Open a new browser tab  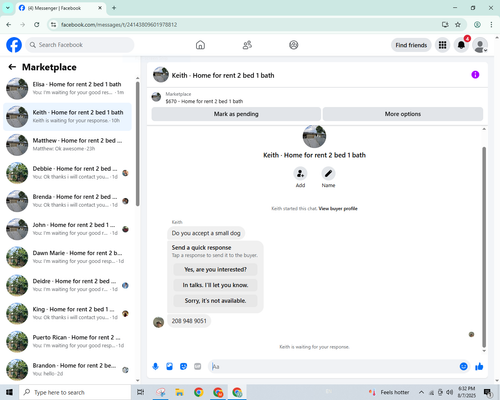[x=114, y=8]
